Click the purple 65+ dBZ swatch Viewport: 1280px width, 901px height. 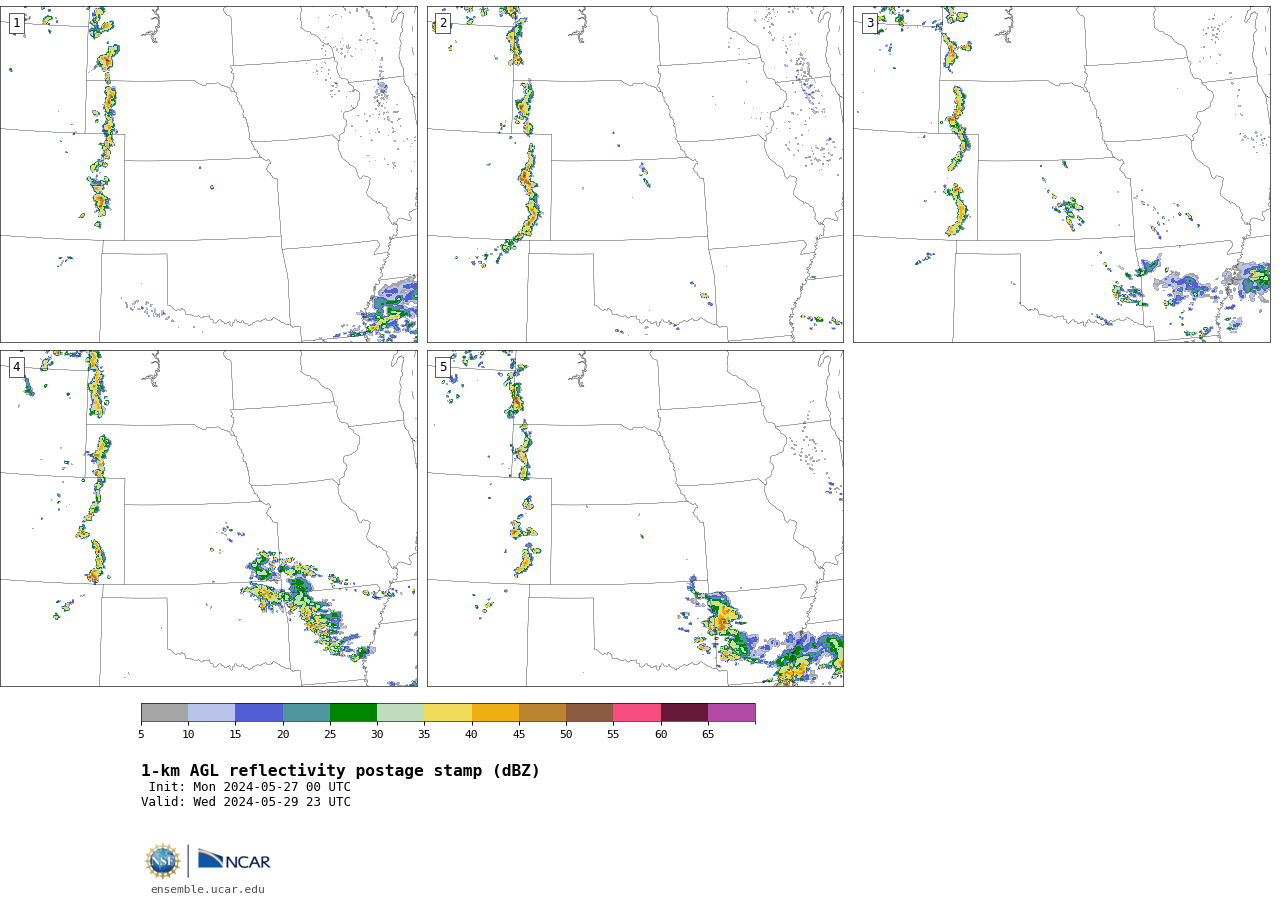pyautogui.click(x=732, y=713)
